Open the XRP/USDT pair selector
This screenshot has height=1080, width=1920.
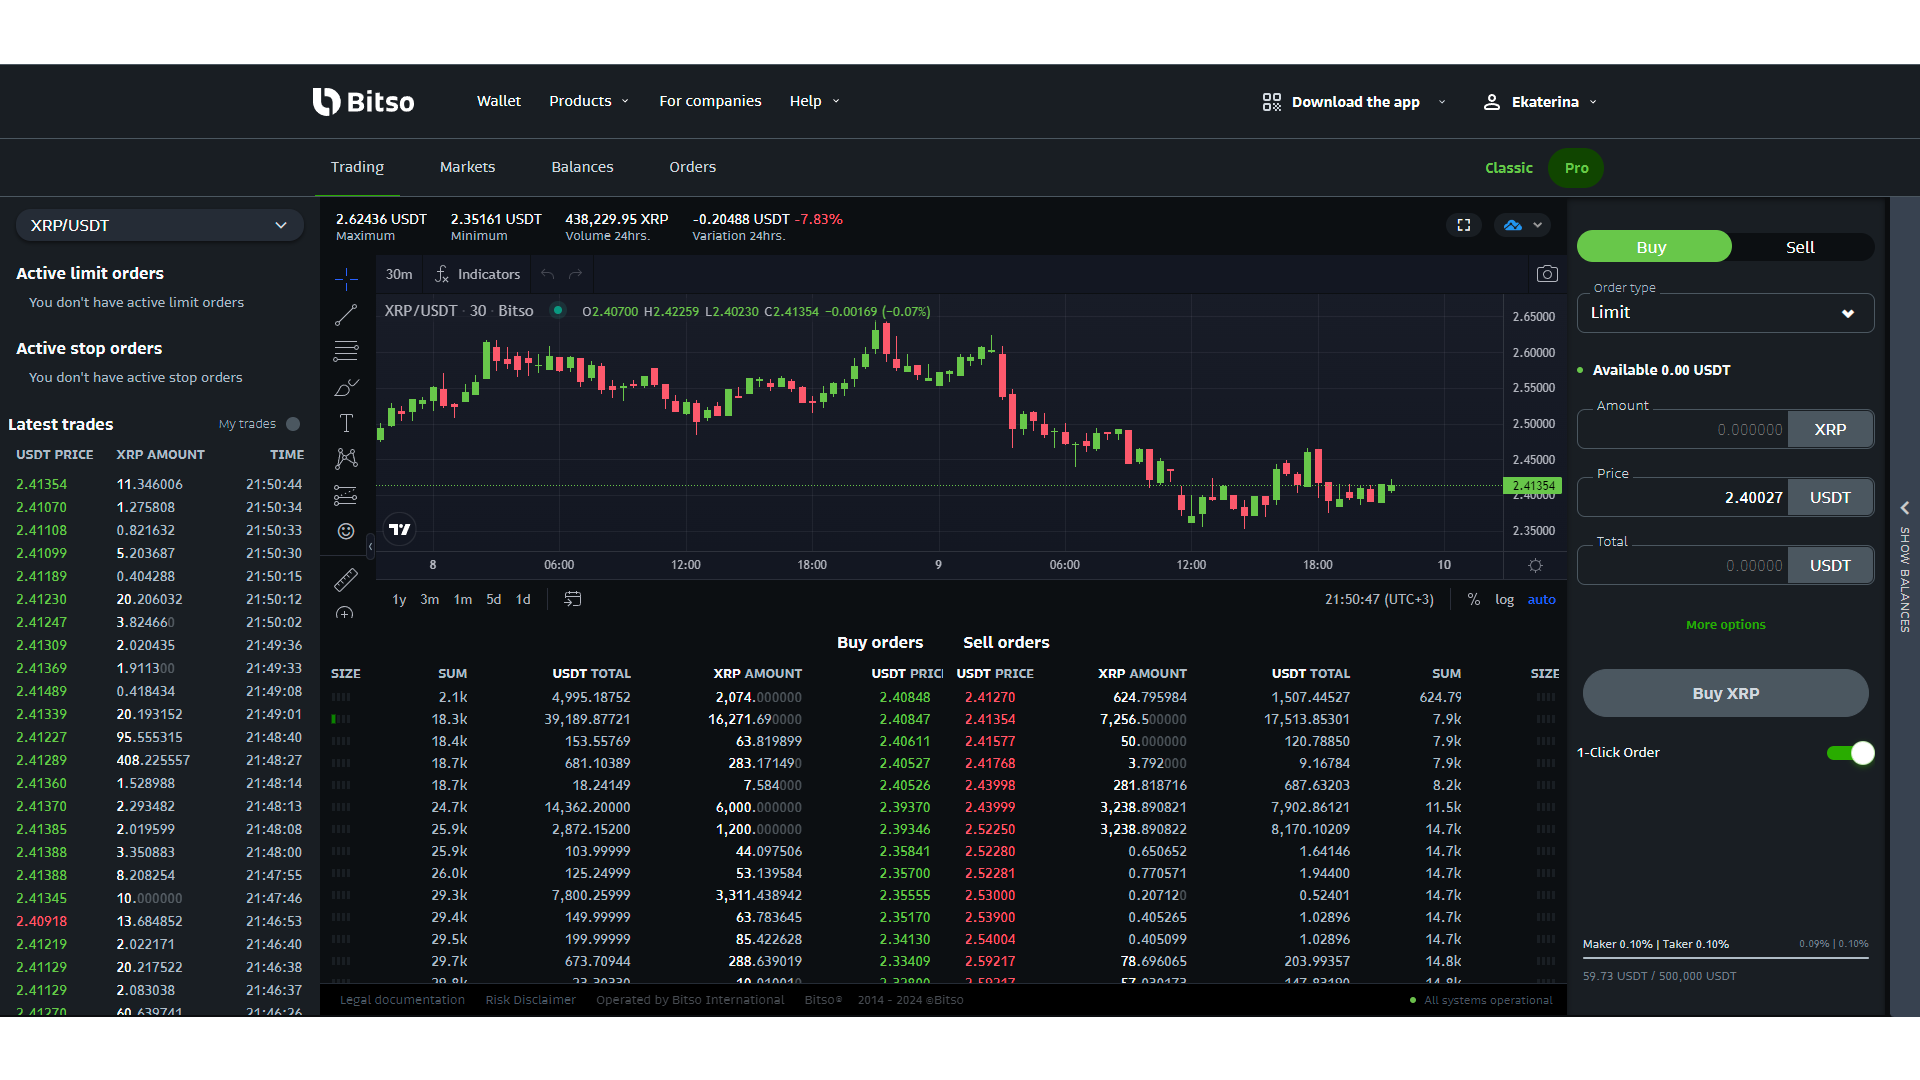(159, 225)
